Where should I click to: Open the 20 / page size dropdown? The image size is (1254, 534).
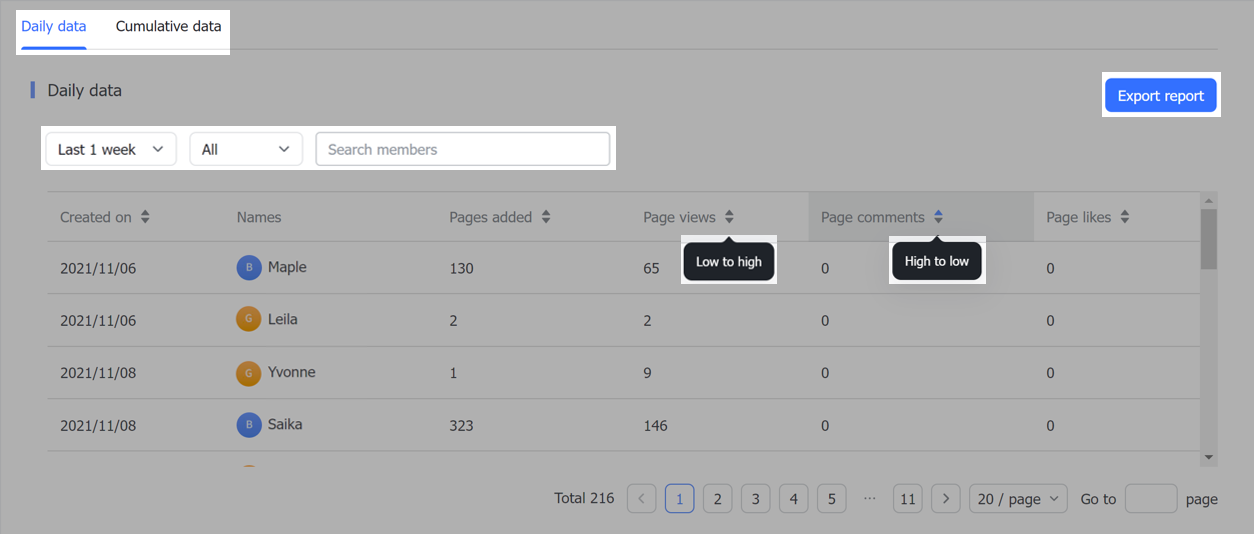[1018, 499]
